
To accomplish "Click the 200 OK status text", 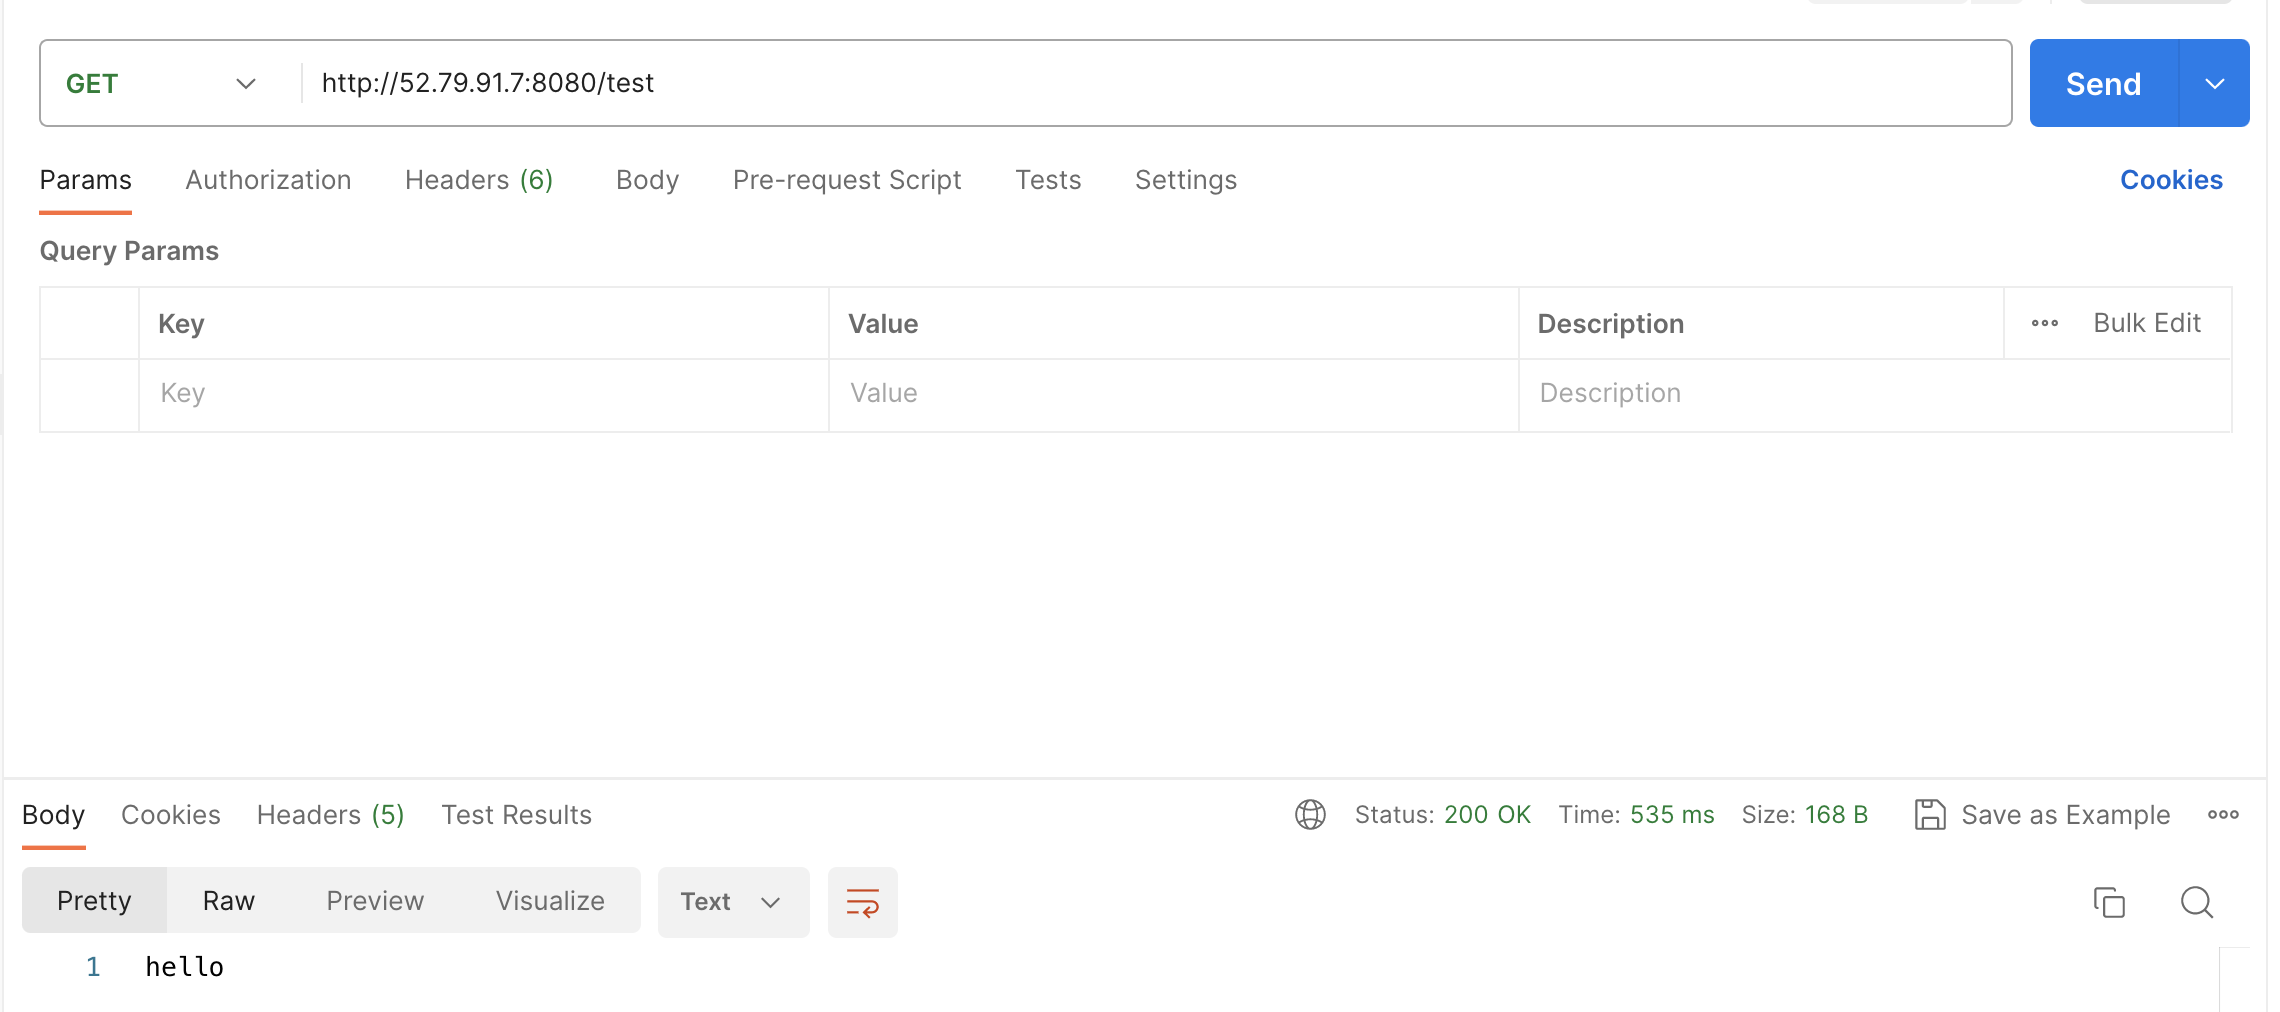I will coord(1487,815).
